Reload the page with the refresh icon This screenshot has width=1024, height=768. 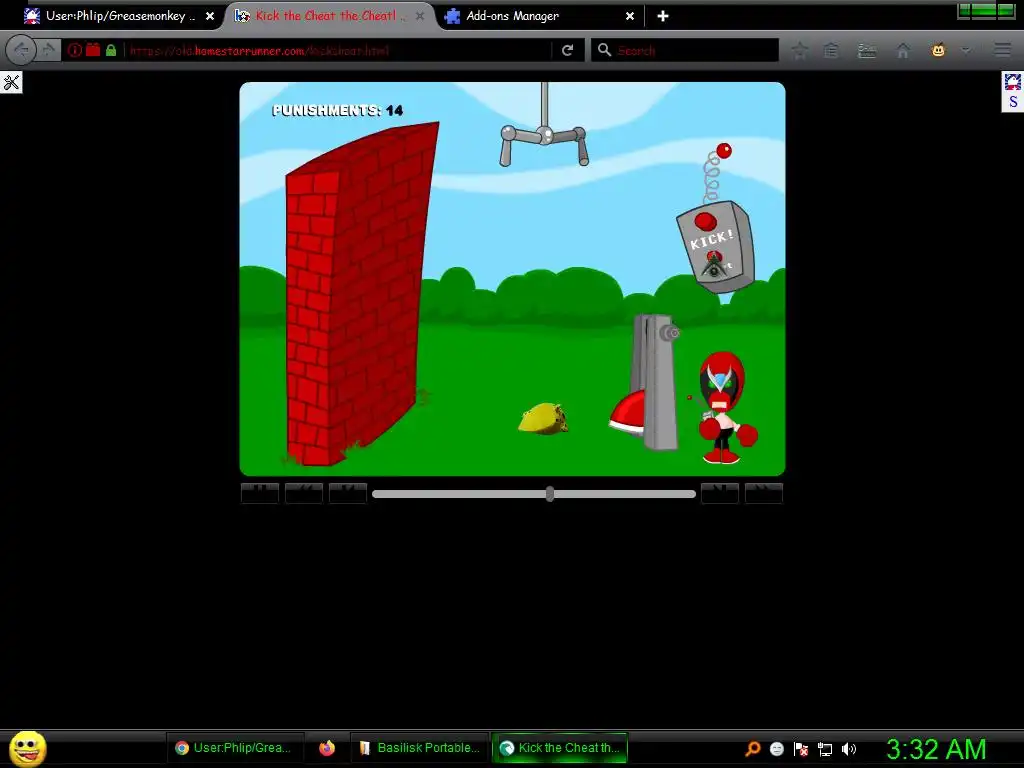(568, 50)
